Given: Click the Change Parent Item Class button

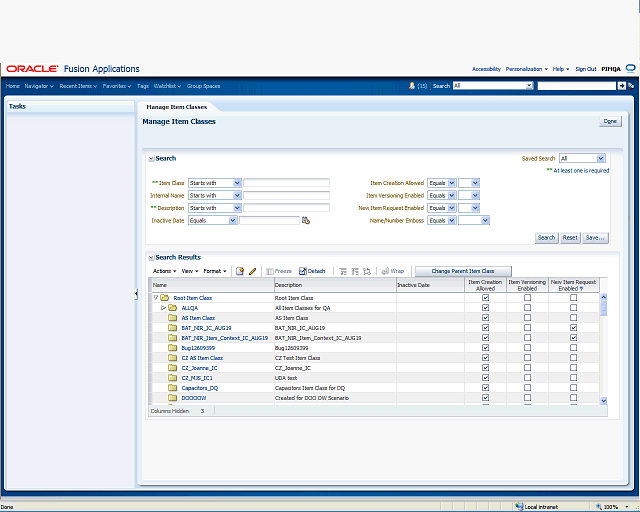Looking at the screenshot, I should coord(462,271).
